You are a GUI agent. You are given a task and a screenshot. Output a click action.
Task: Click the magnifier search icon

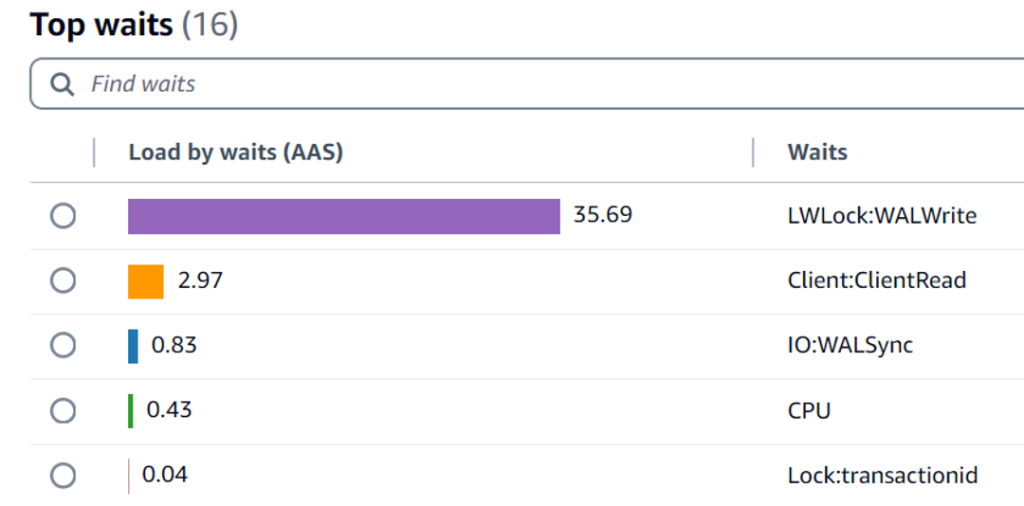[x=63, y=84]
